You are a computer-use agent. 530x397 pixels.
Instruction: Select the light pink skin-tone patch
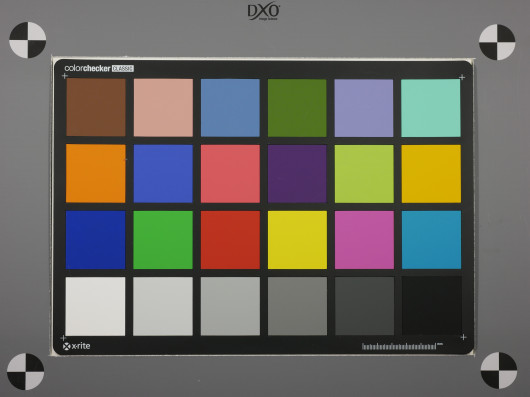pyautogui.click(x=163, y=107)
